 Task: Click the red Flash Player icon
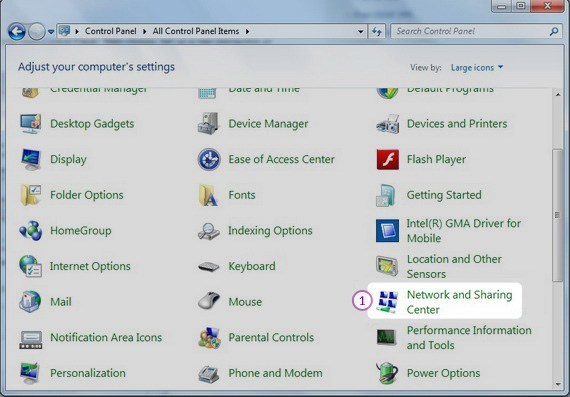pyautogui.click(x=388, y=159)
